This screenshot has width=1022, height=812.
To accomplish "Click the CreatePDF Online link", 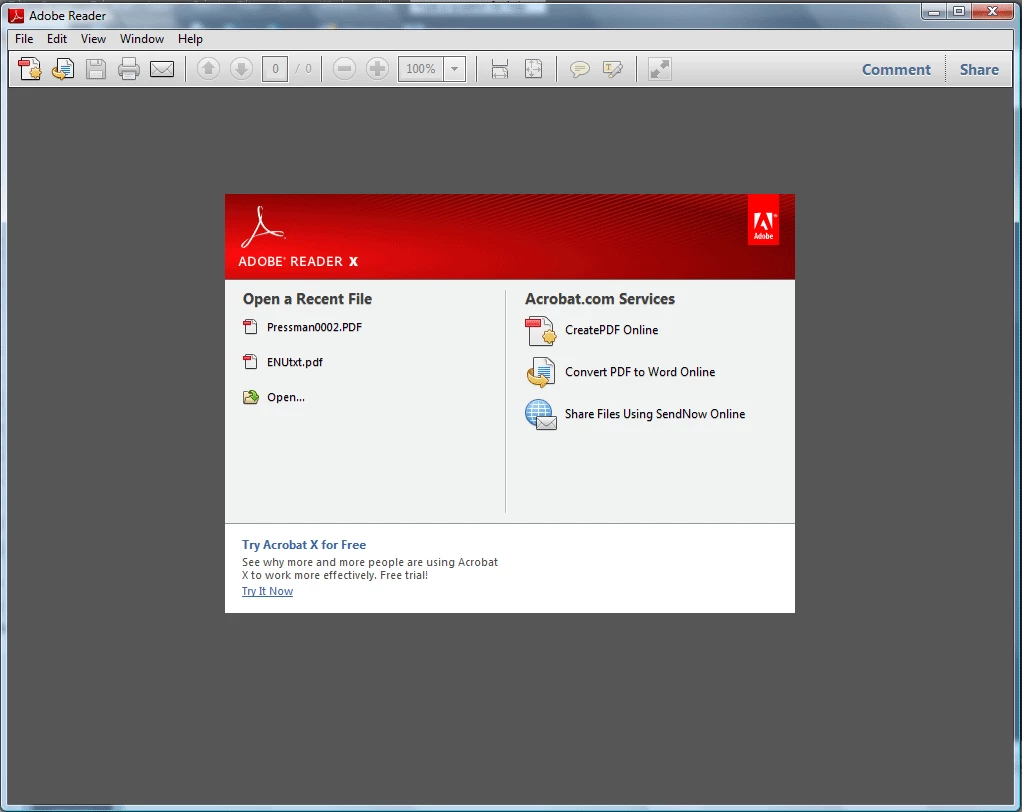I will tap(611, 330).
